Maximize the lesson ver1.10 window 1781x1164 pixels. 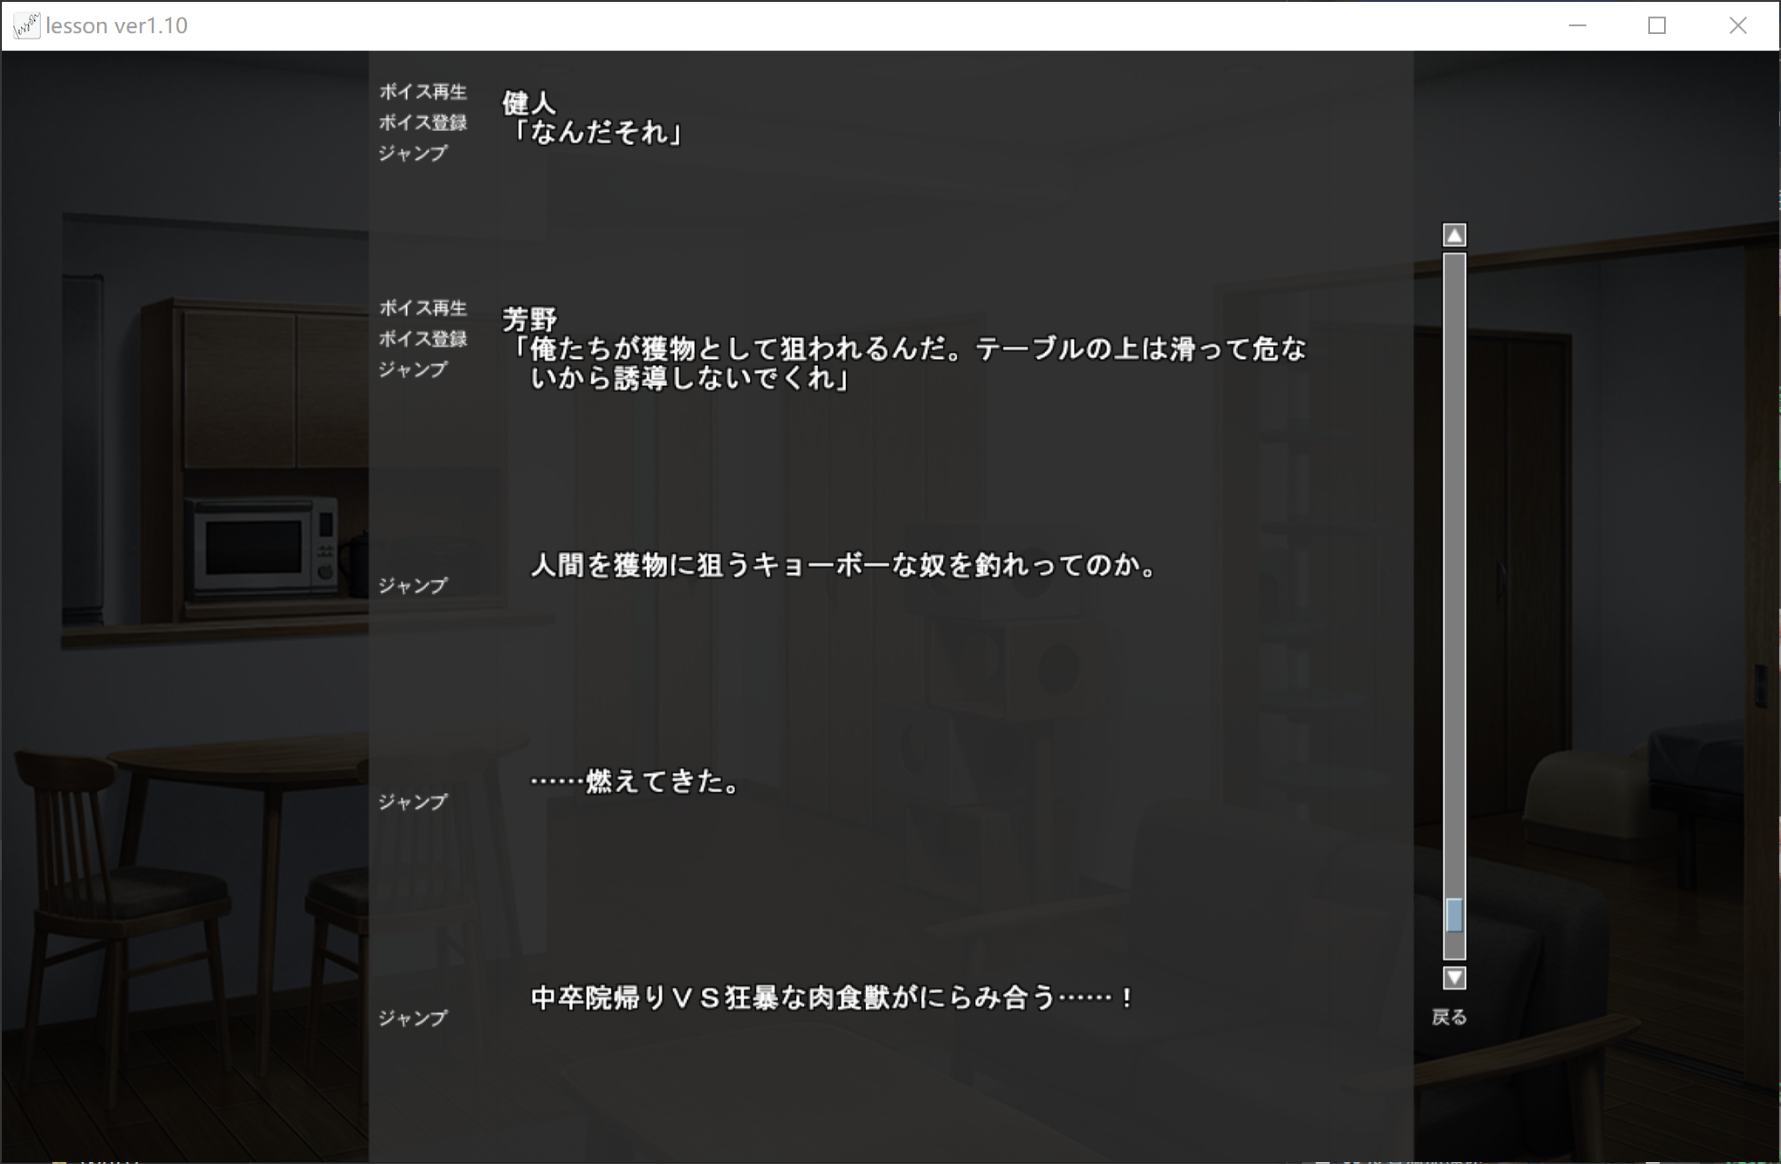[x=1657, y=26]
